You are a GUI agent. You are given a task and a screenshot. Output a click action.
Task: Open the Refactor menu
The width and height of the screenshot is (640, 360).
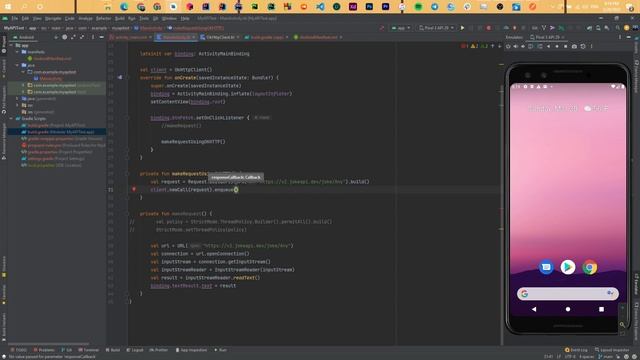click(x=103, y=18)
